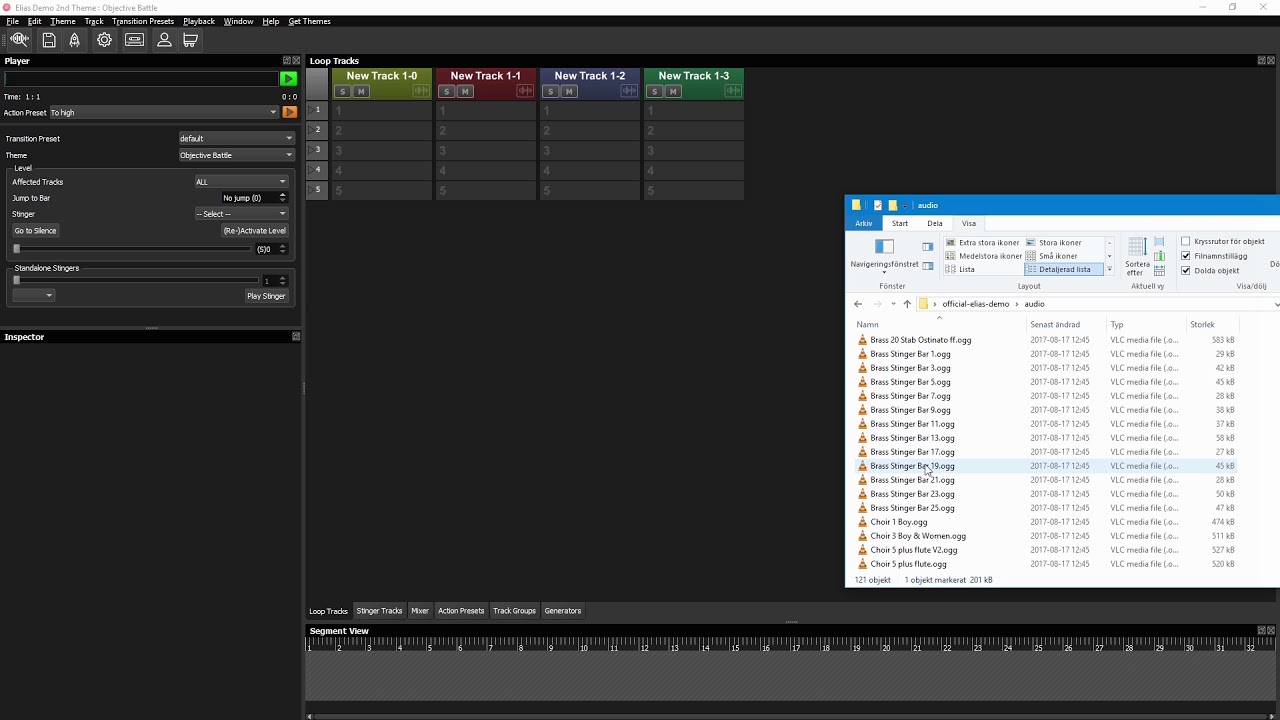
Task: Enable the Kryssrutor för objekt checkbox
Action: pyautogui.click(x=1186, y=242)
